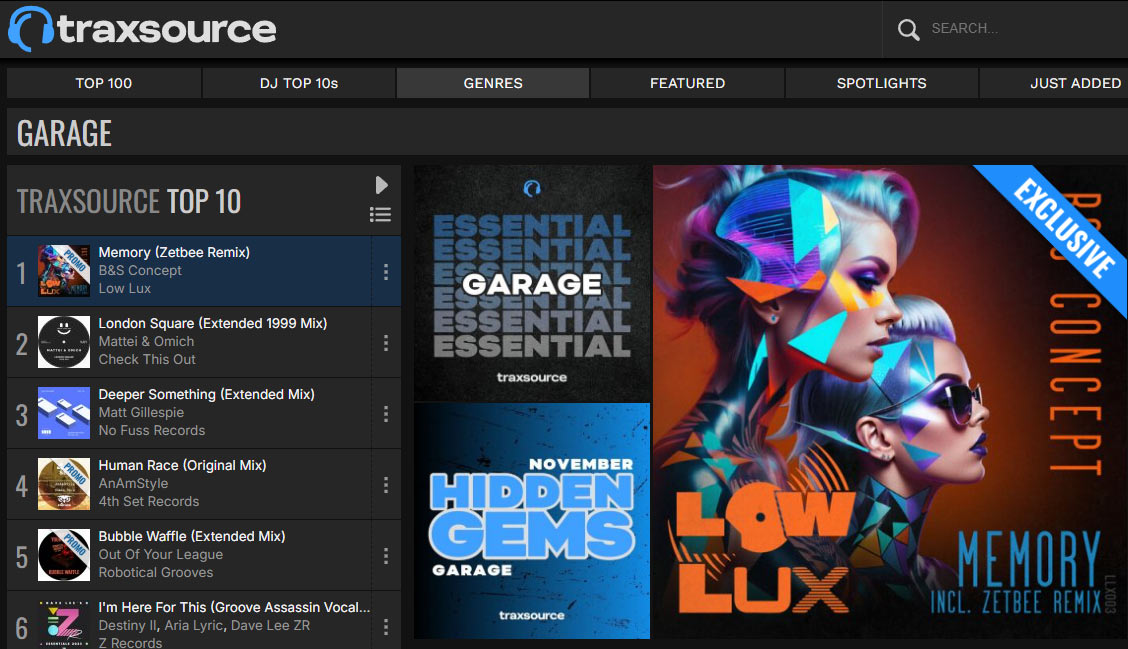Click the search magnifier icon
Screen dimensions: 1128x649
pos(908,29)
